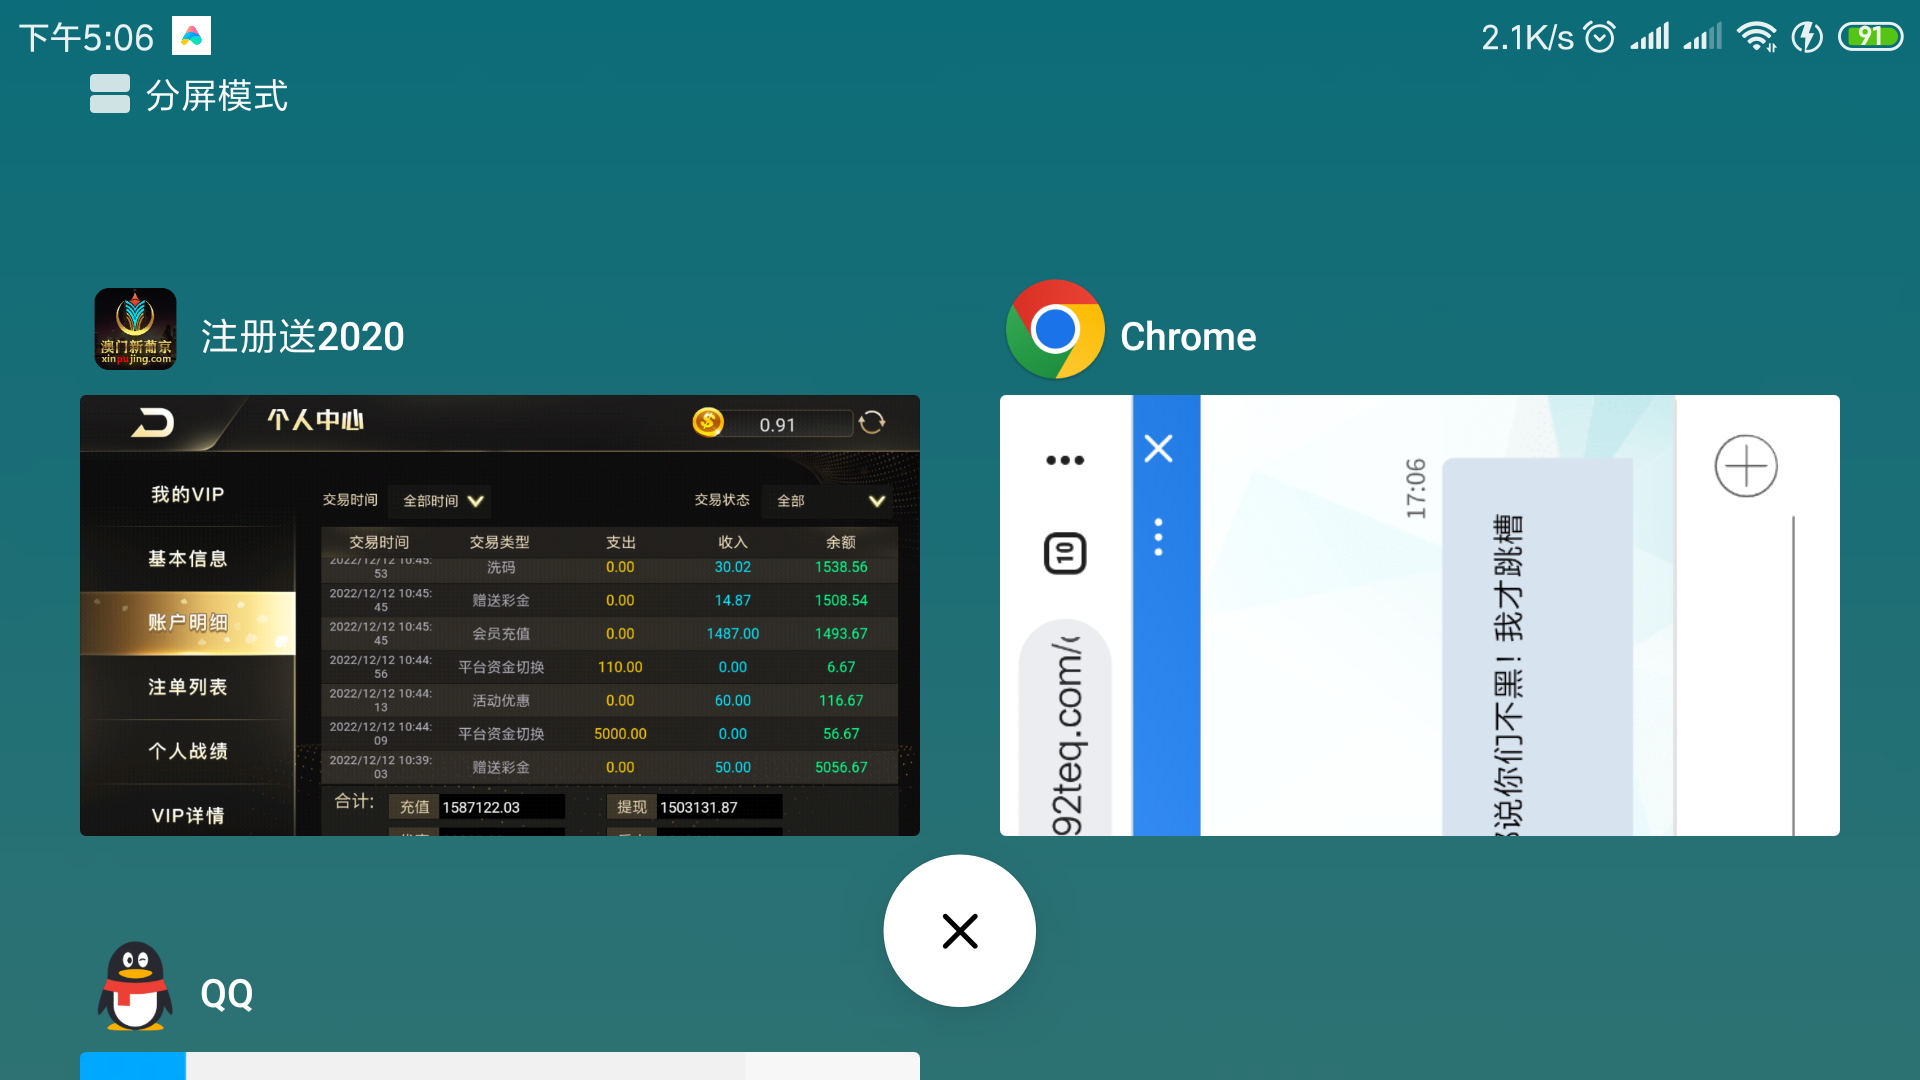Screen dimensions: 1920x1080
Task: Clear all recent apps with X button
Action: (959, 931)
